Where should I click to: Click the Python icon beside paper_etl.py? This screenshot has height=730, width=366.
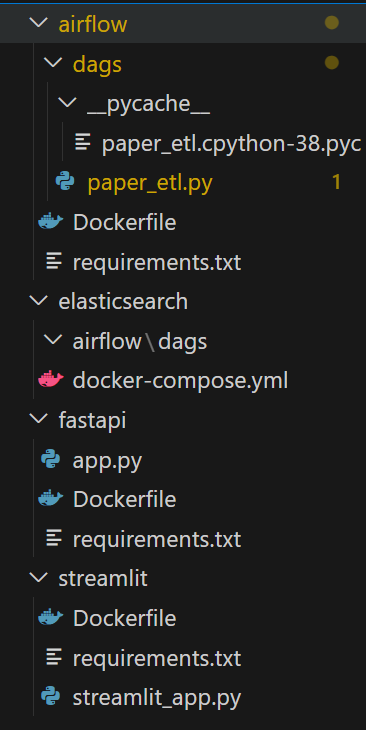pyautogui.click(x=65, y=182)
